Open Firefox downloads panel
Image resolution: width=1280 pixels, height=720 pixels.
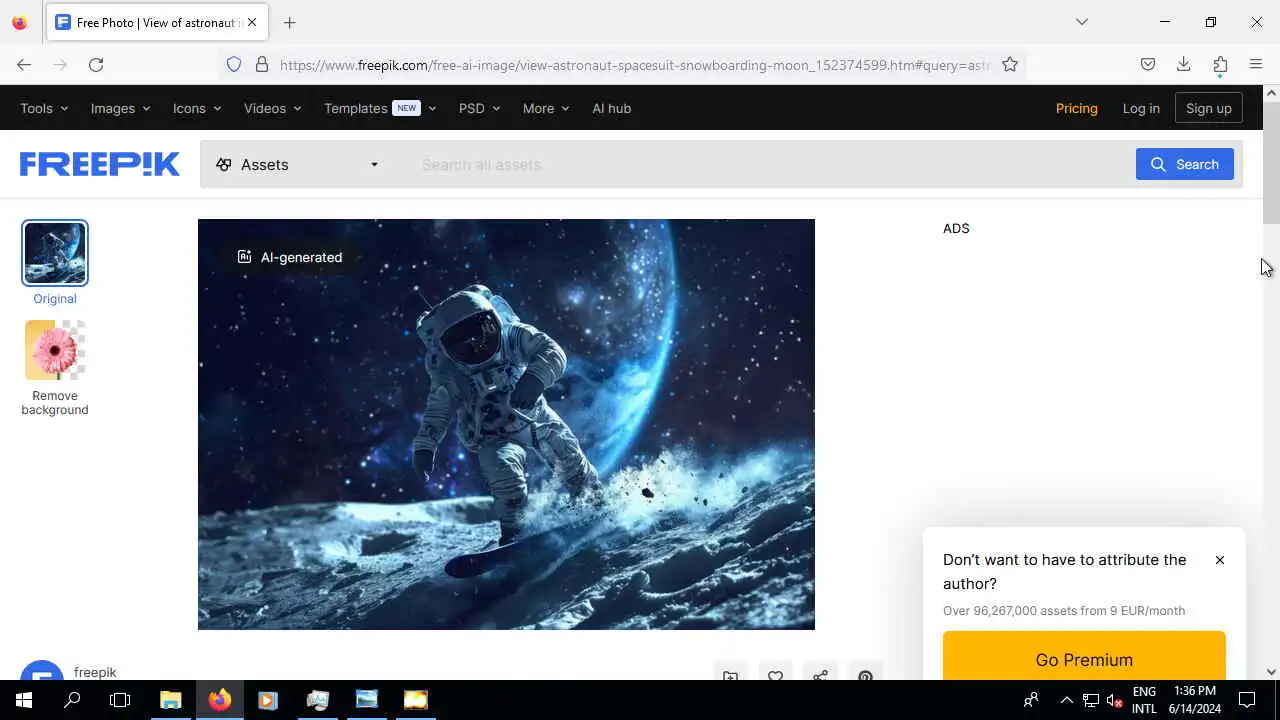pyautogui.click(x=1184, y=64)
